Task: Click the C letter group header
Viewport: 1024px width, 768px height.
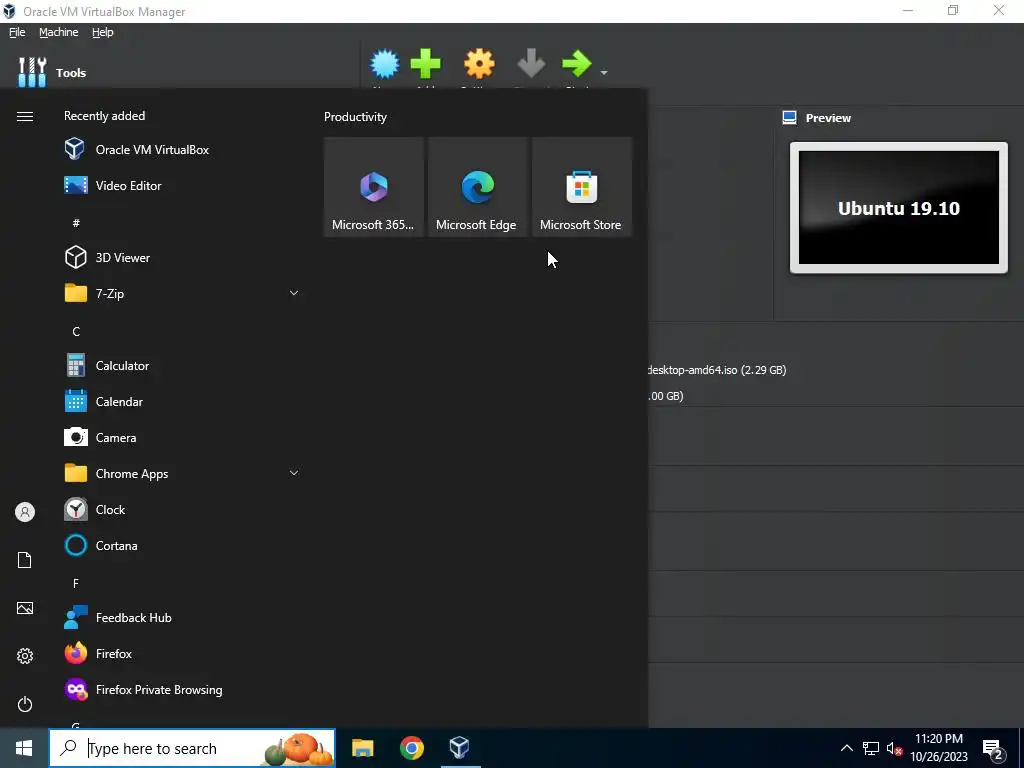Action: click(x=76, y=332)
